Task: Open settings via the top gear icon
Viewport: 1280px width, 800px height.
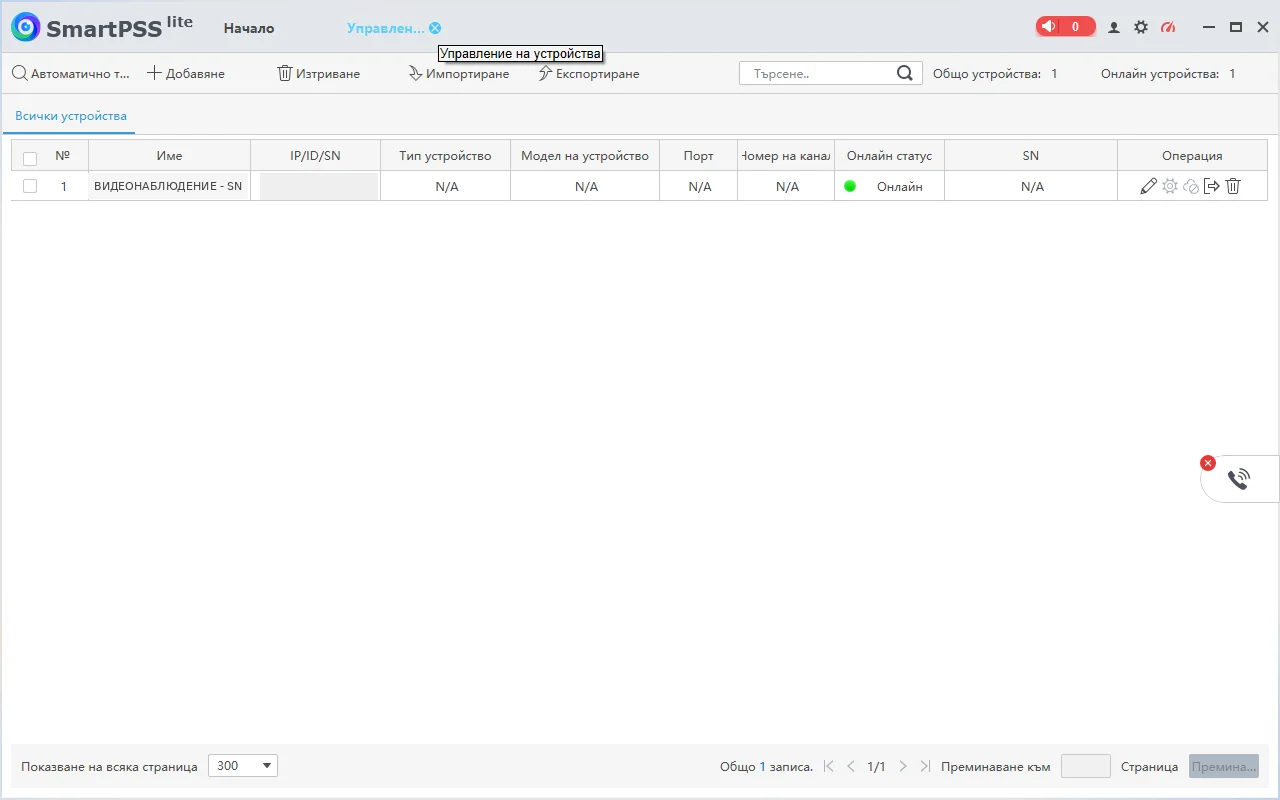Action: [x=1141, y=28]
